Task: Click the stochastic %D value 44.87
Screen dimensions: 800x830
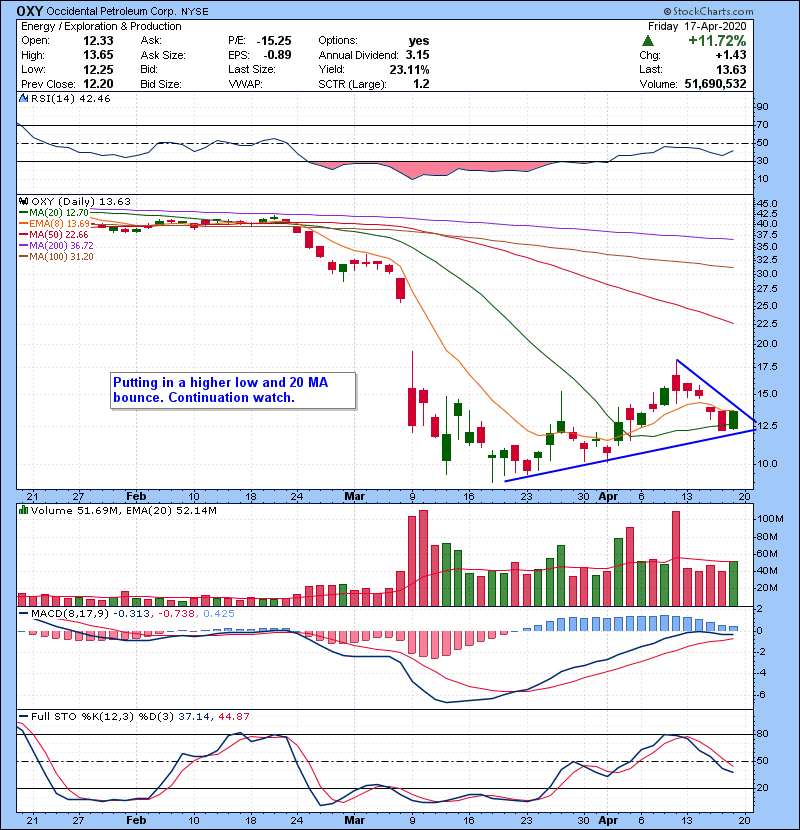Action: click(x=233, y=717)
